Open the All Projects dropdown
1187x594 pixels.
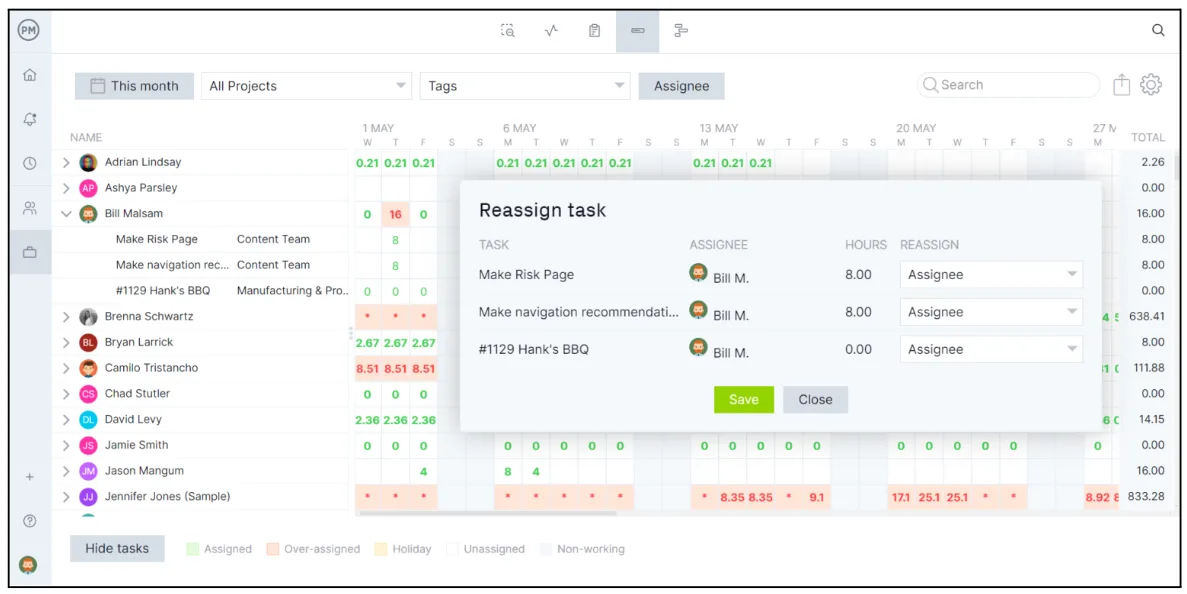pos(306,86)
